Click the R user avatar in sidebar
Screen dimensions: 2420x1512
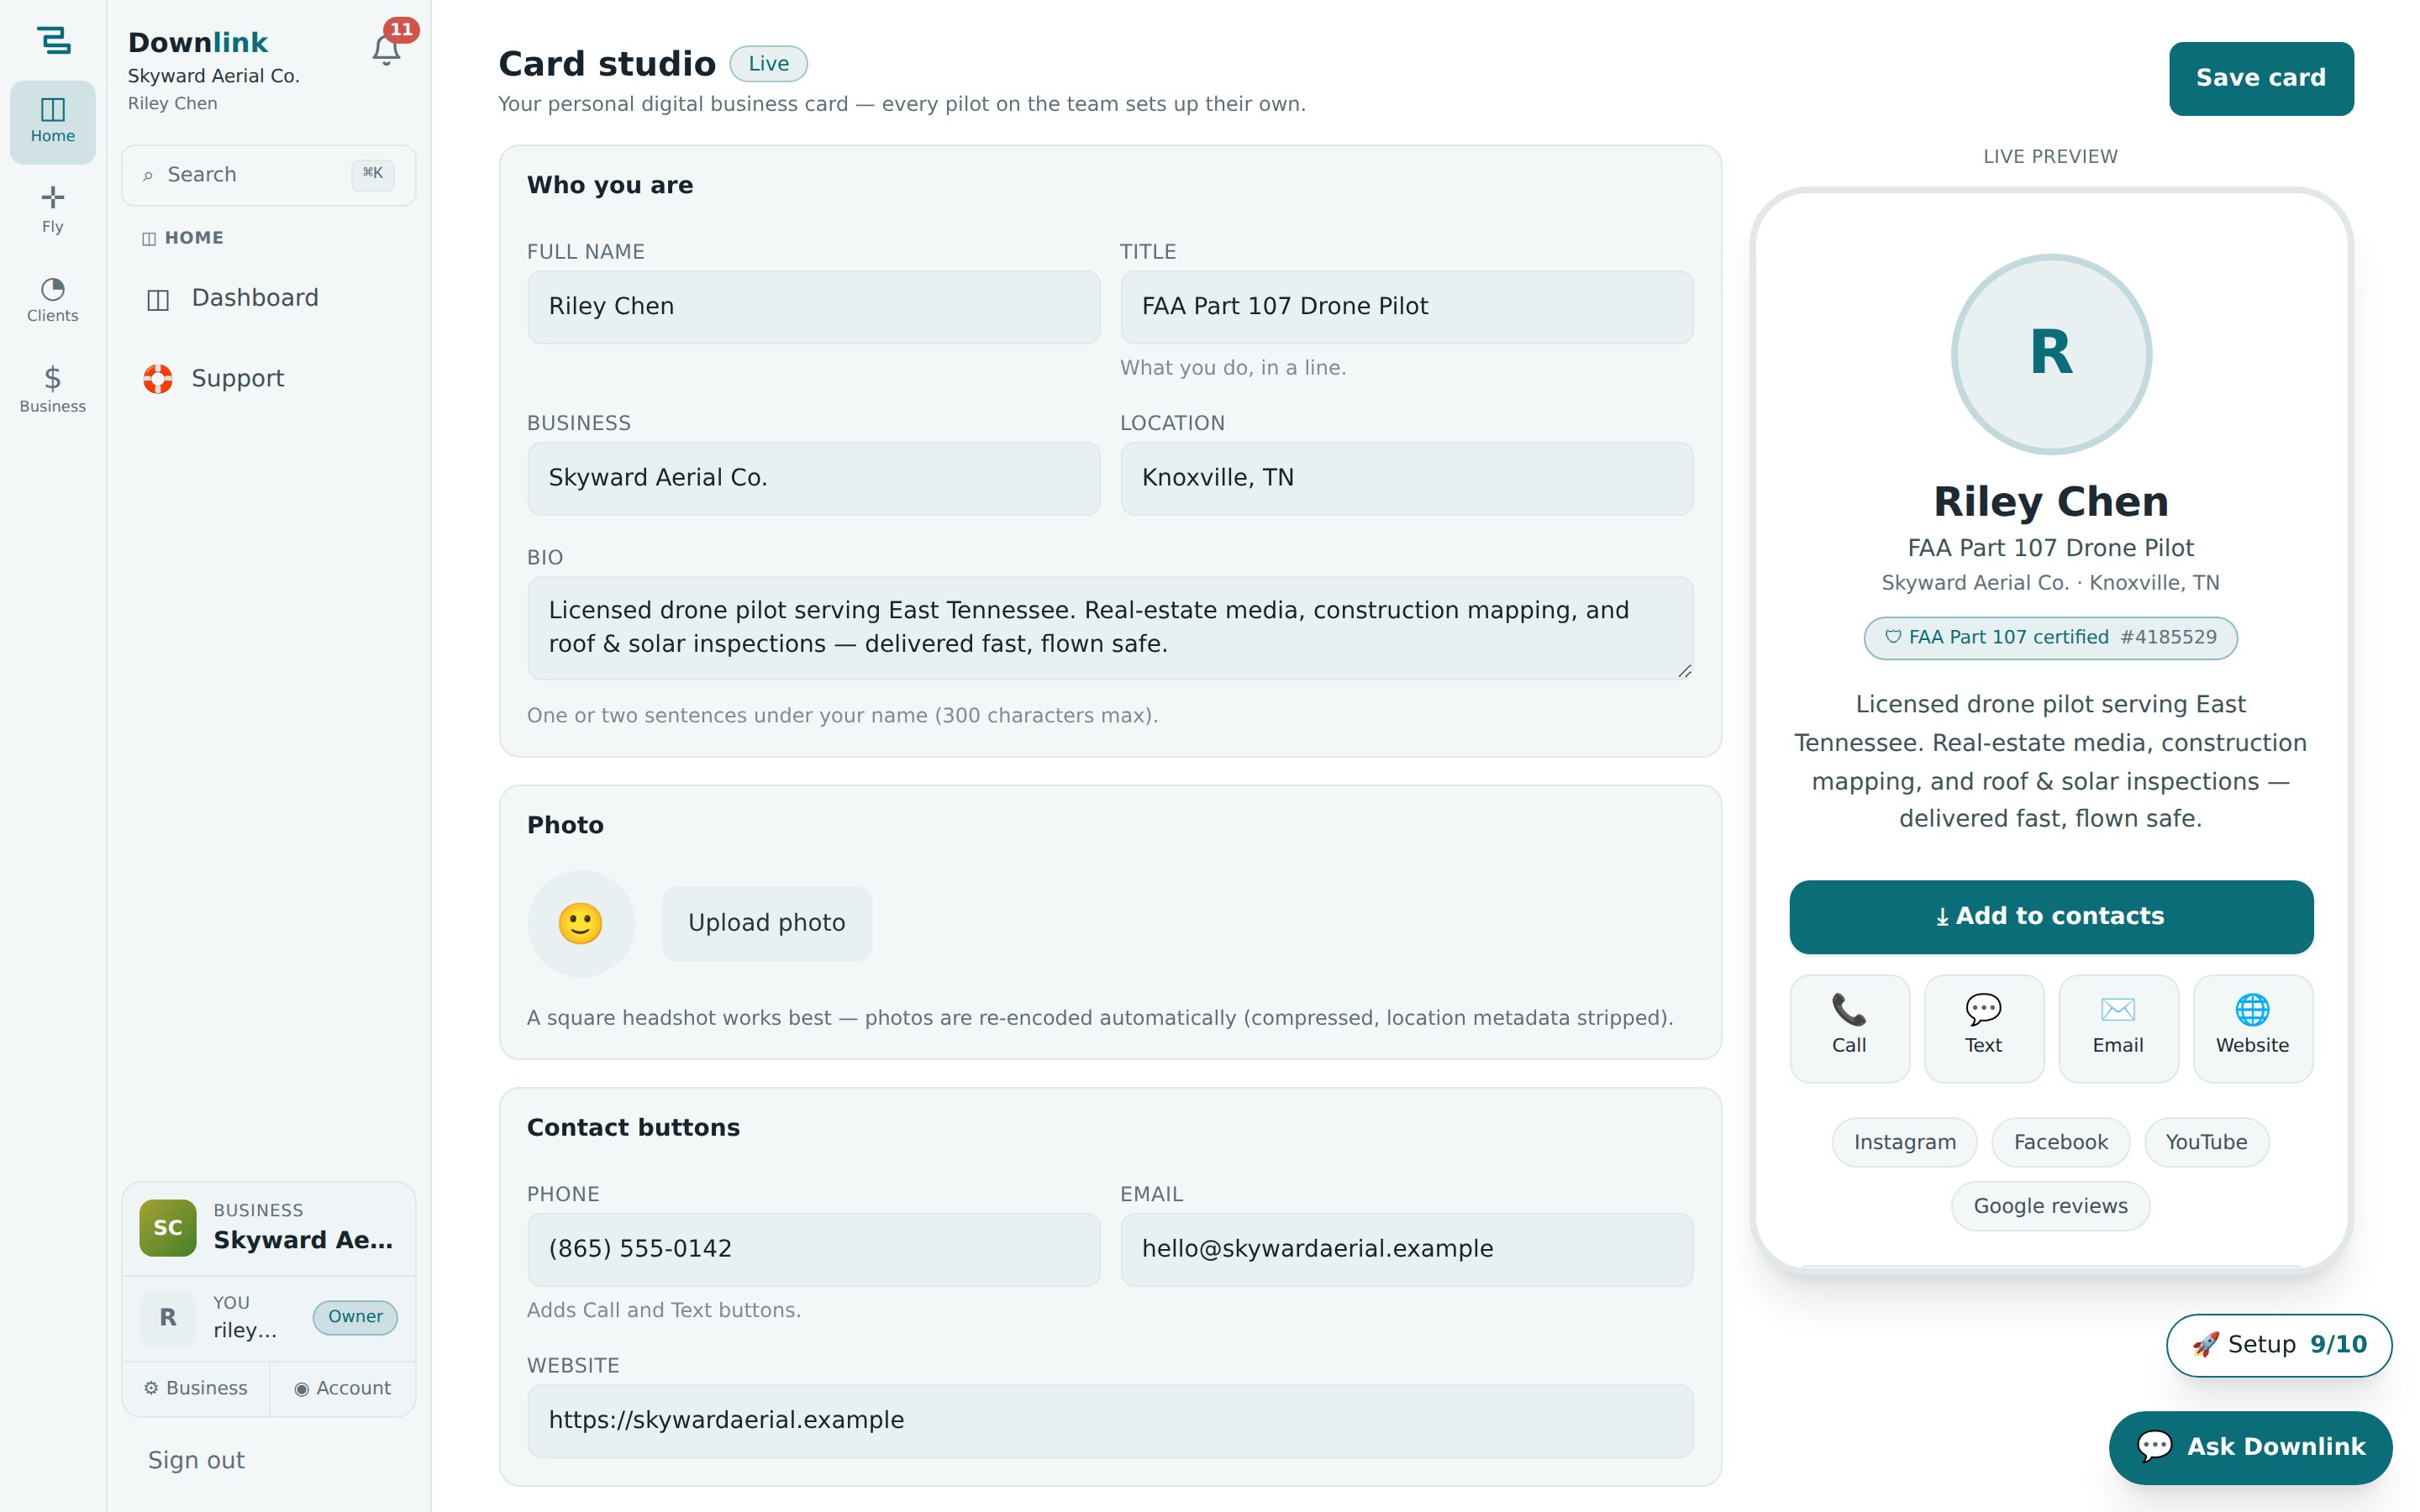(x=168, y=1318)
